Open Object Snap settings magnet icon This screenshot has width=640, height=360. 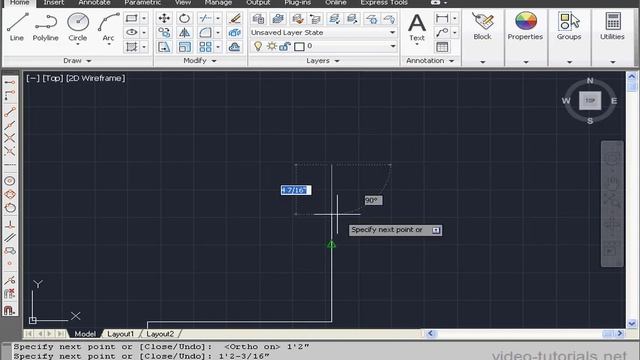coord(9,310)
